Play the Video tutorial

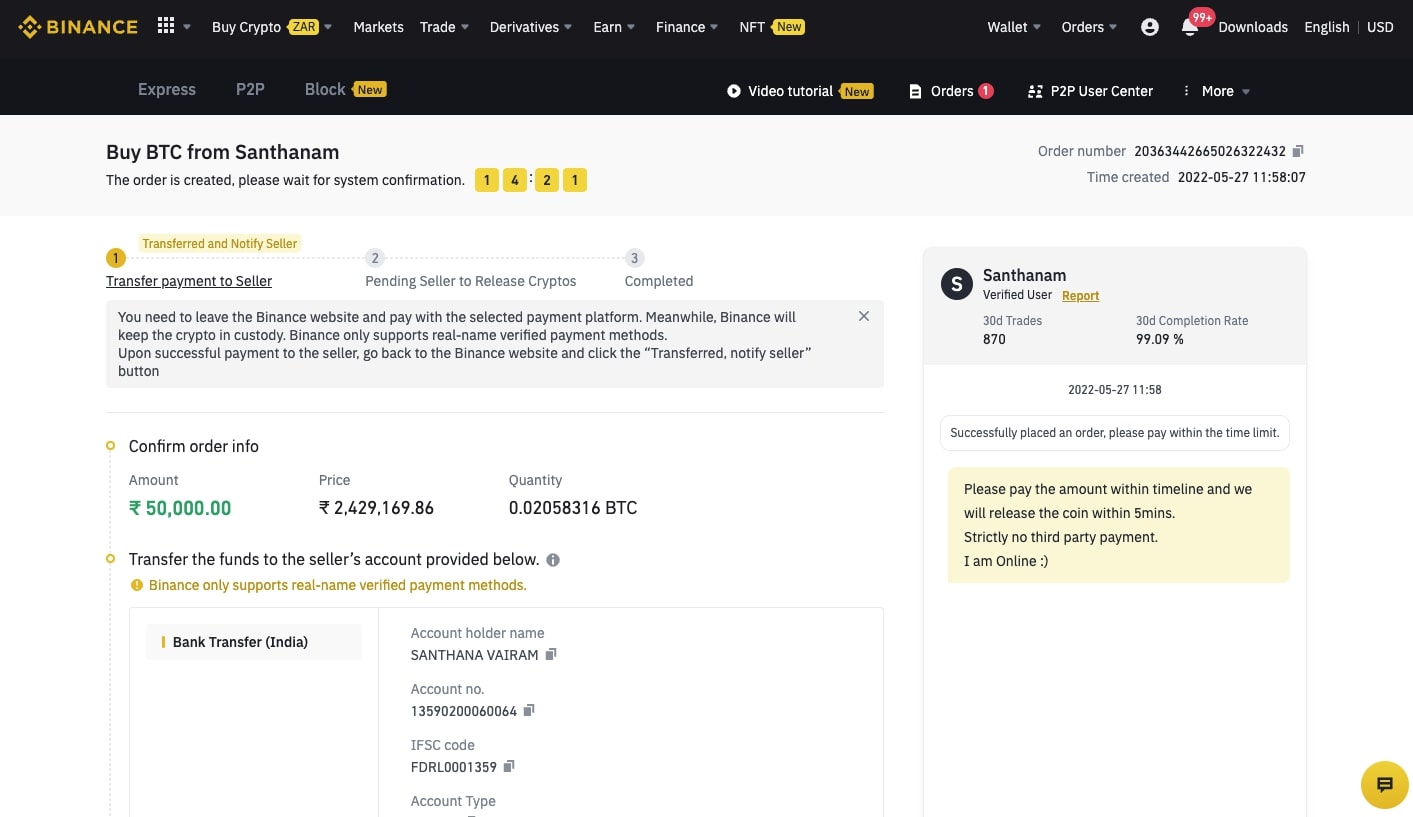(799, 91)
